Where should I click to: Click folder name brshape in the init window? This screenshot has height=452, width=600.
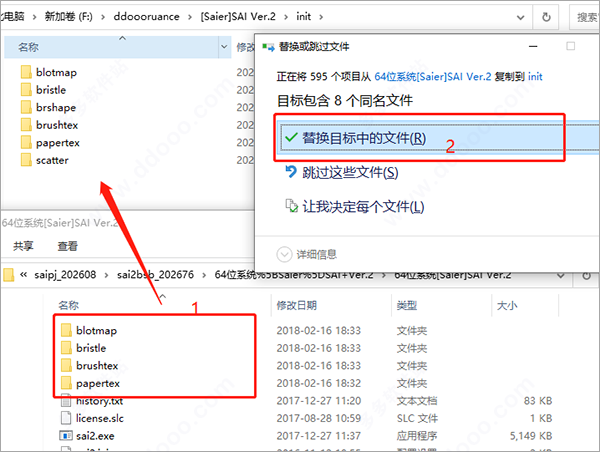[56, 108]
